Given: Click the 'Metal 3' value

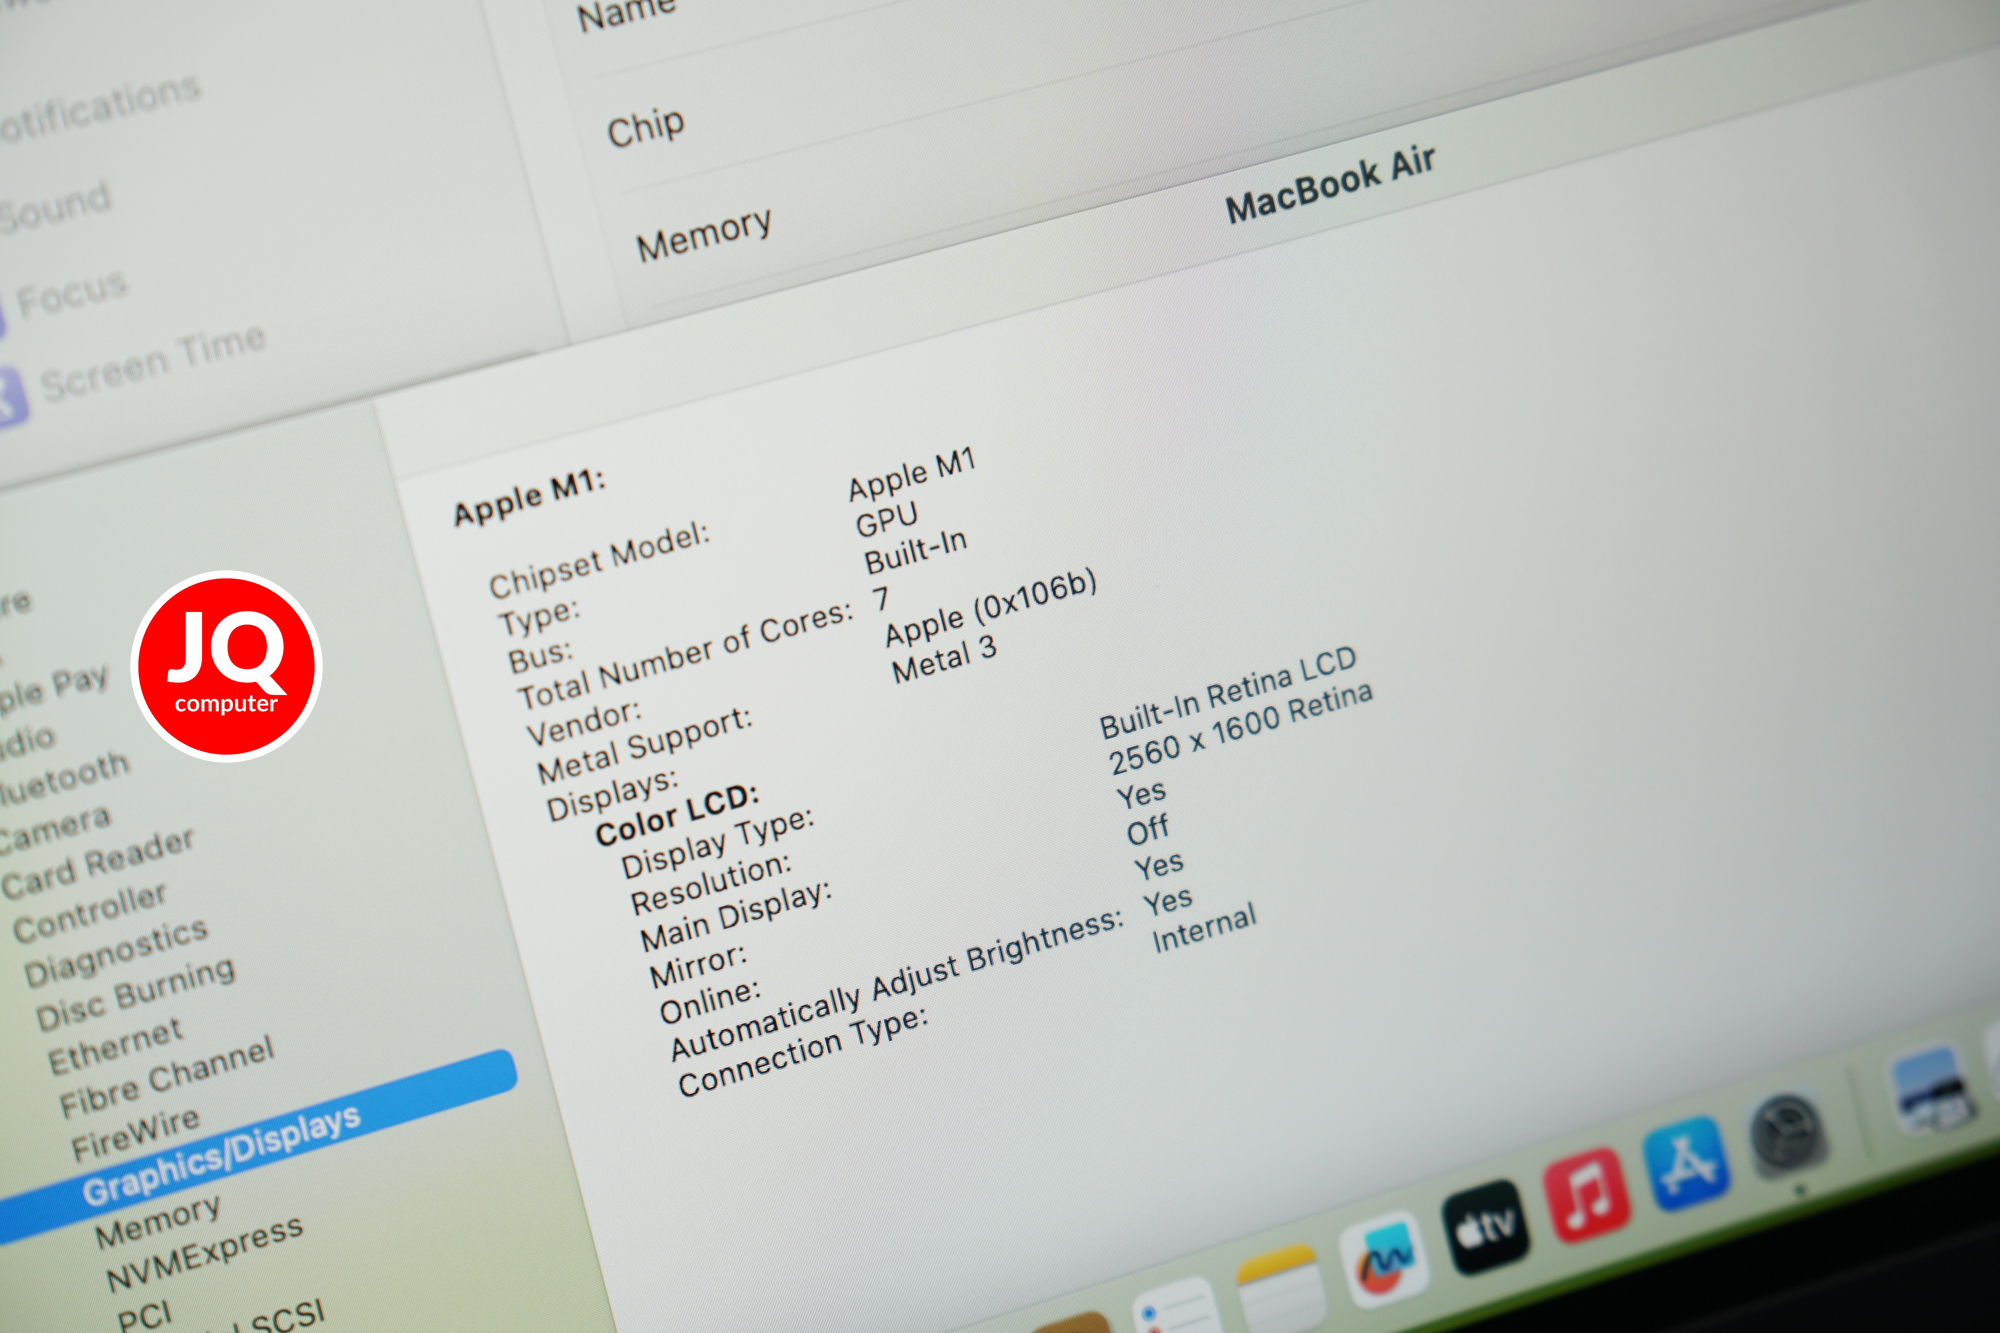Looking at the screenshot, I should [945, 661].
